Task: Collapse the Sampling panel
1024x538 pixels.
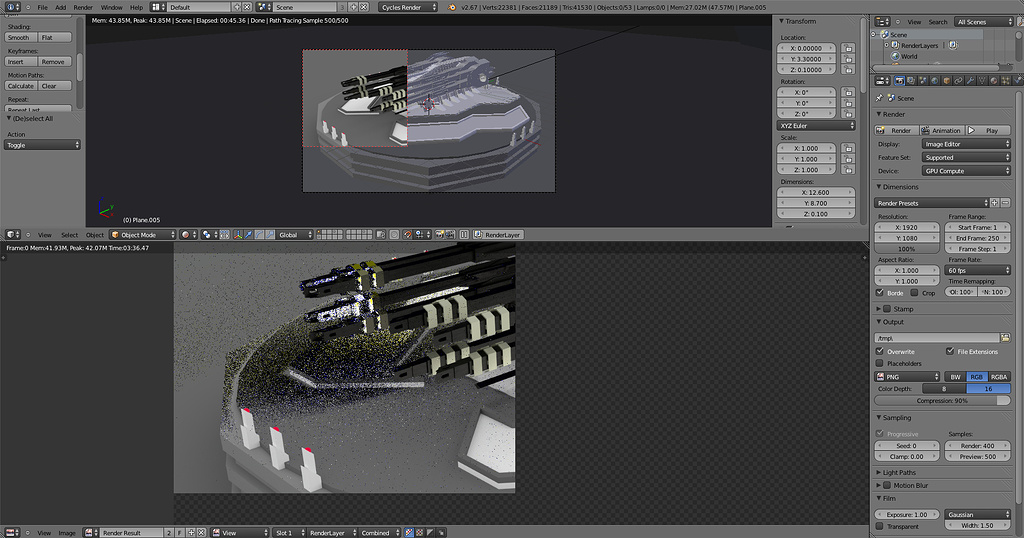Action: [x=879, y=417]
